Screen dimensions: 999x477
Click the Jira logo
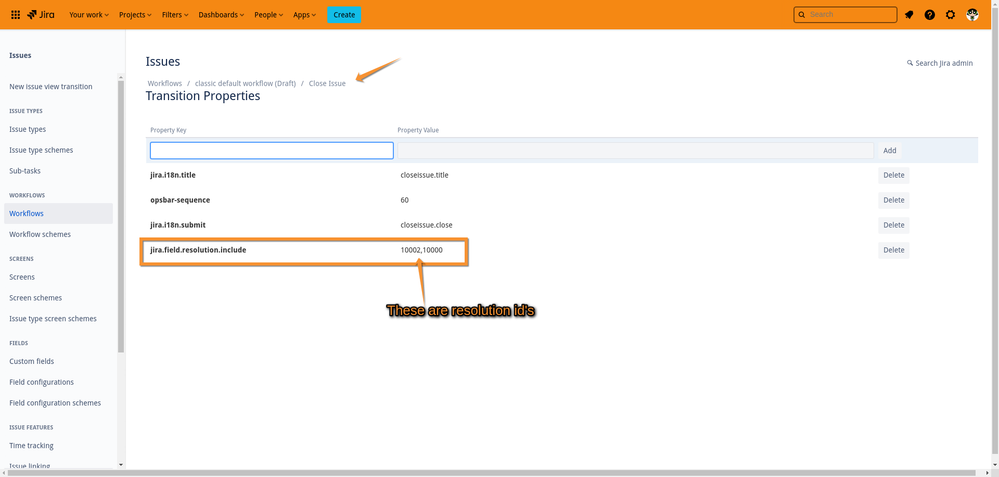41,15
